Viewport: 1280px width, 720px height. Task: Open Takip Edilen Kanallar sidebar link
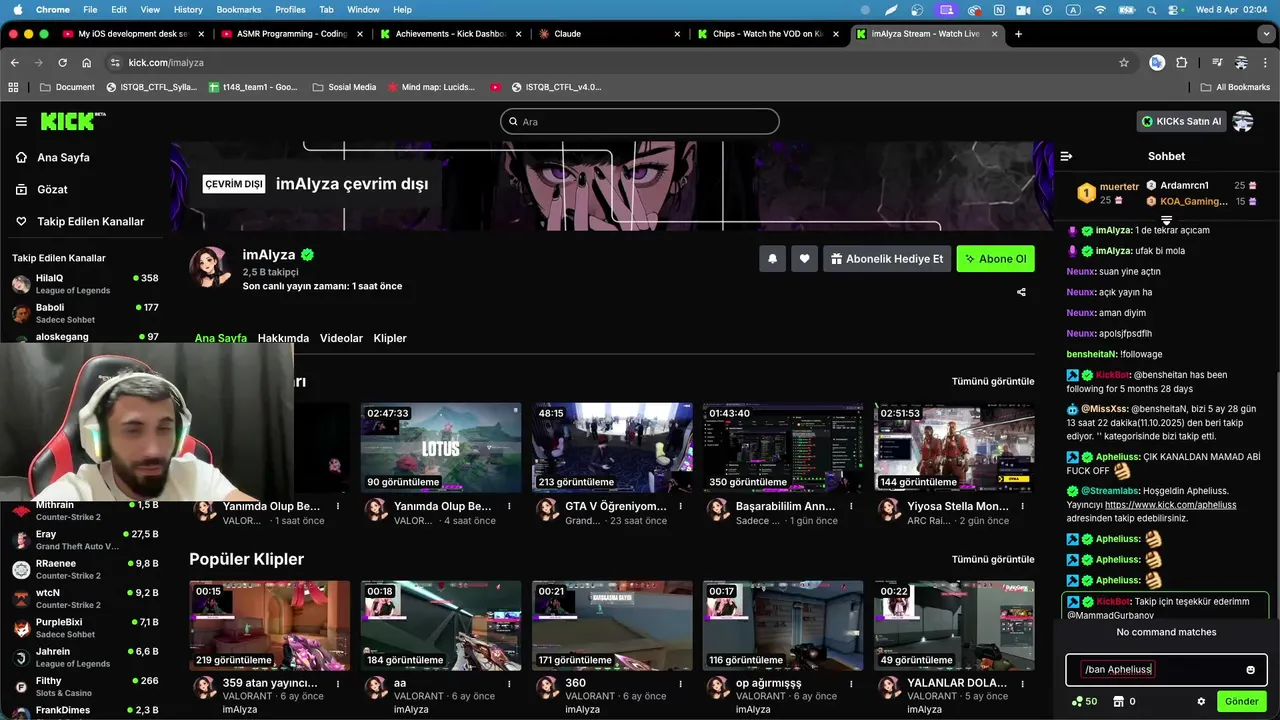pyautogui.click(x=90, y=221)
